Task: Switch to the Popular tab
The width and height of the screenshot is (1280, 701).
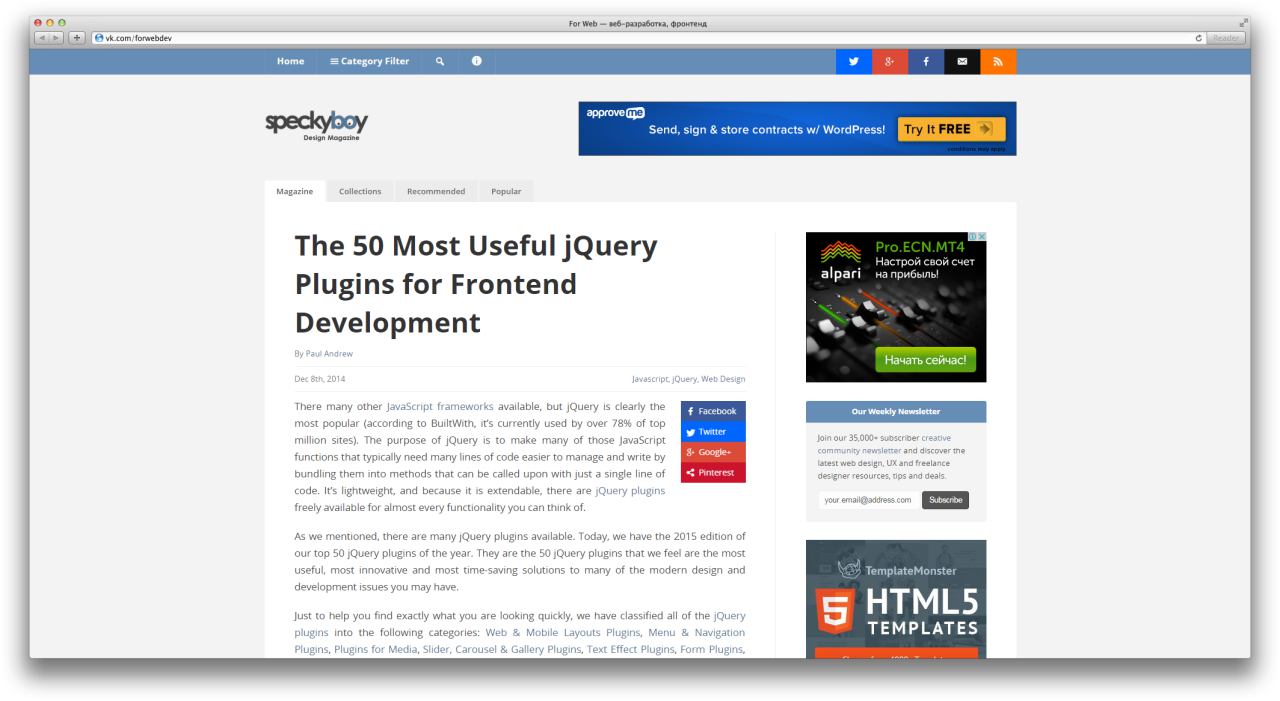Action: point(506,191)
